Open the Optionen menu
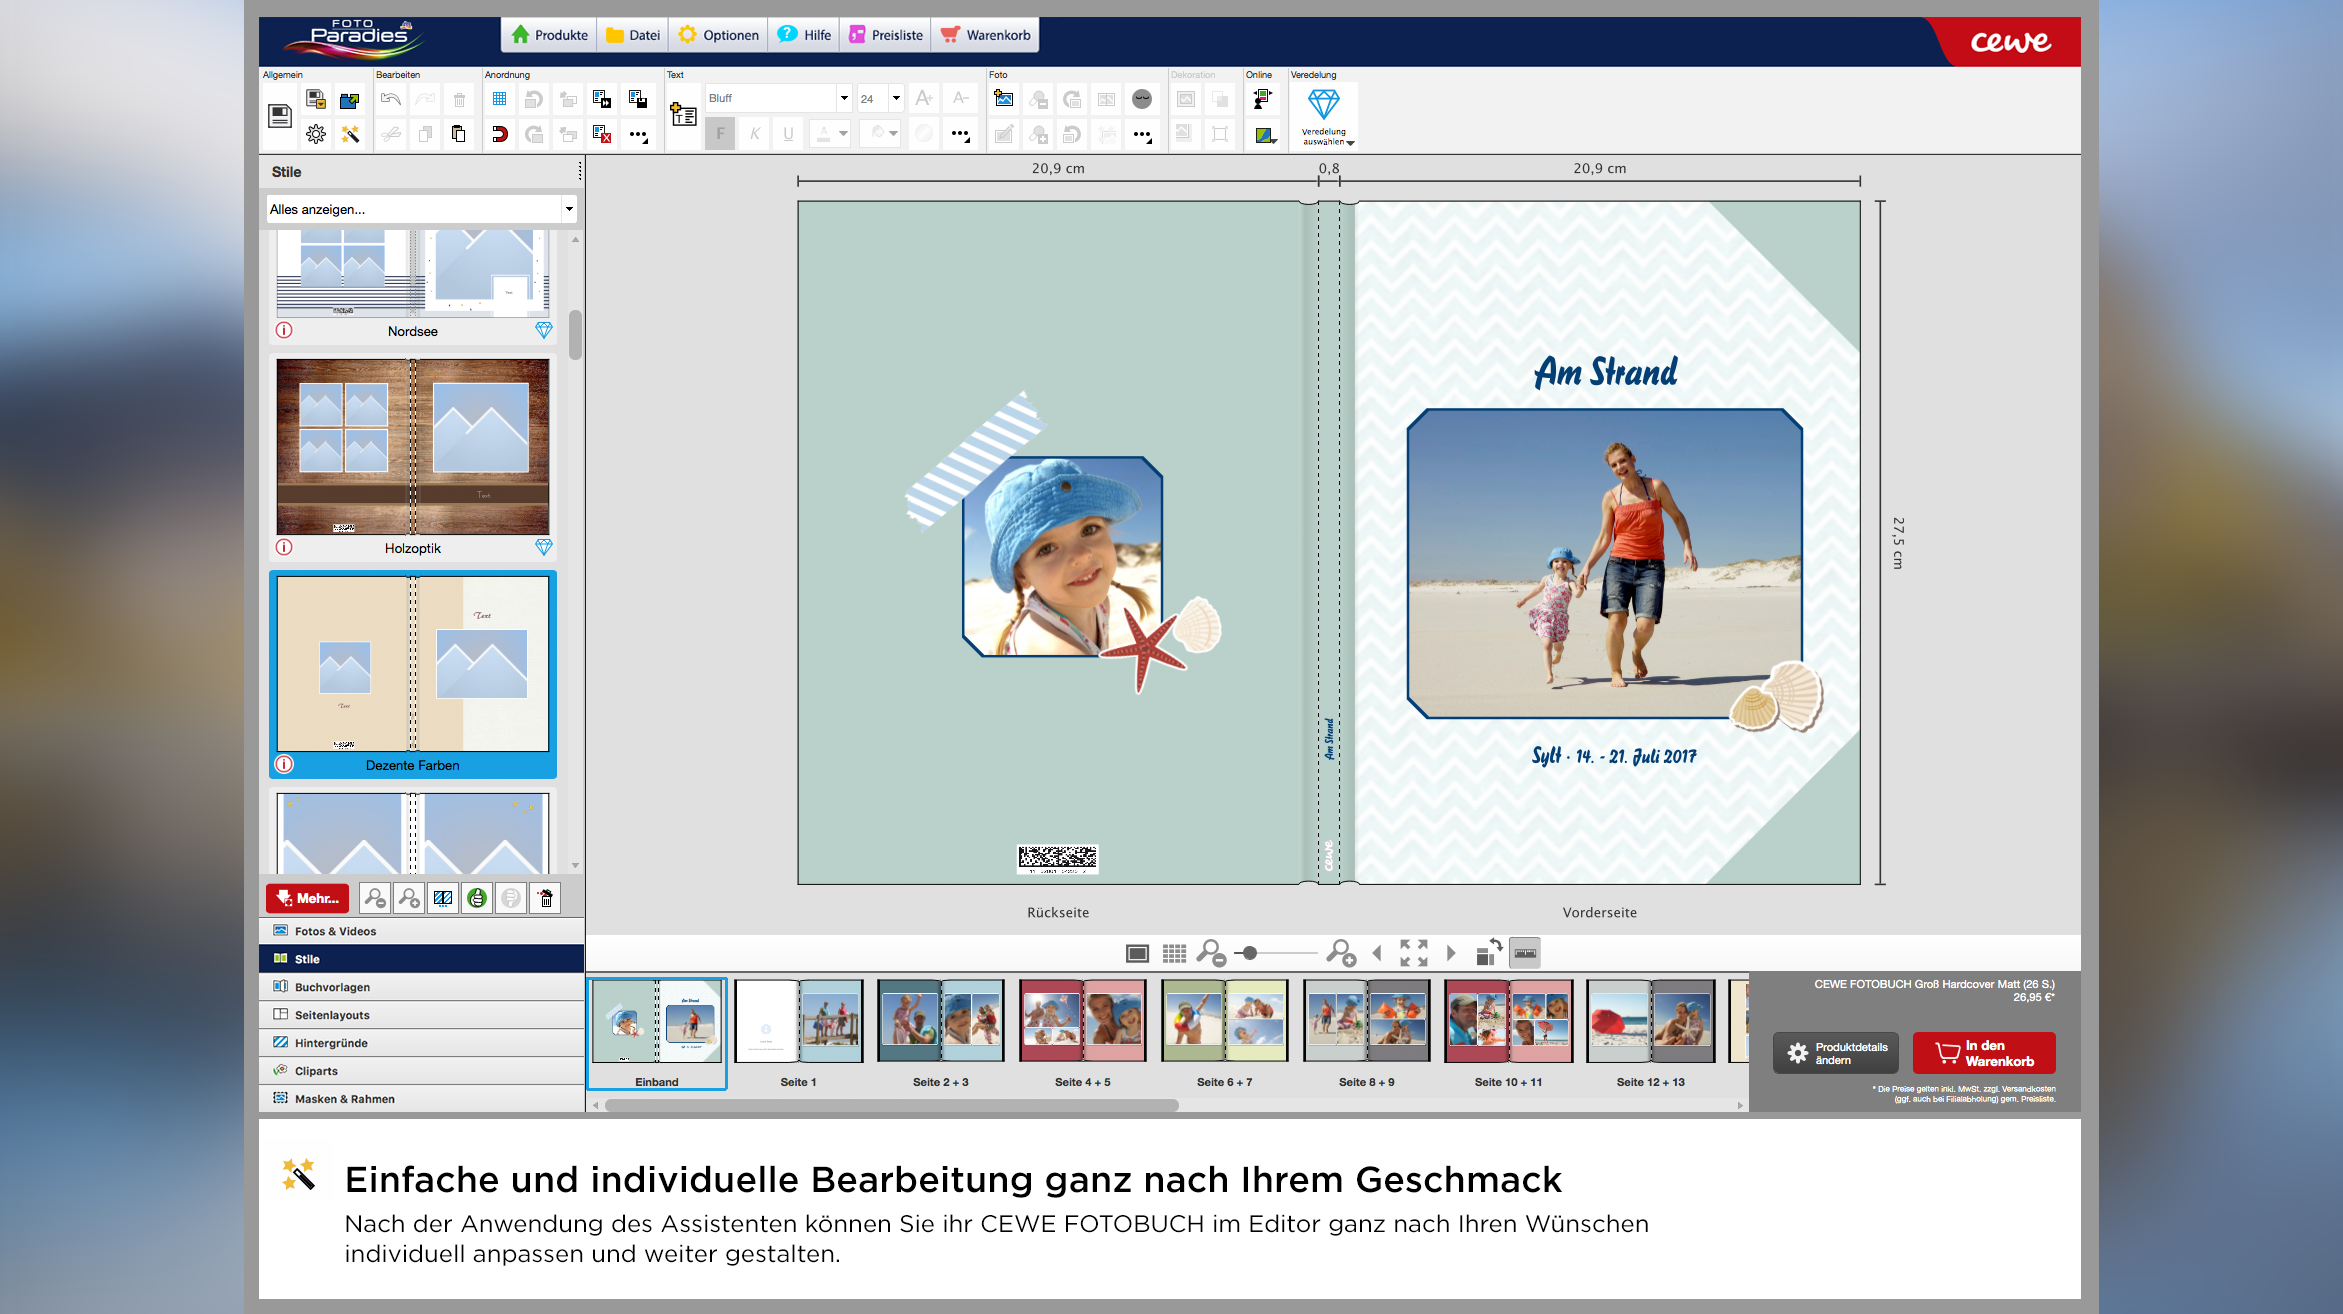Image resolution: width=2343 pixels, height=1314 pixels. click(x=719, y=35)
